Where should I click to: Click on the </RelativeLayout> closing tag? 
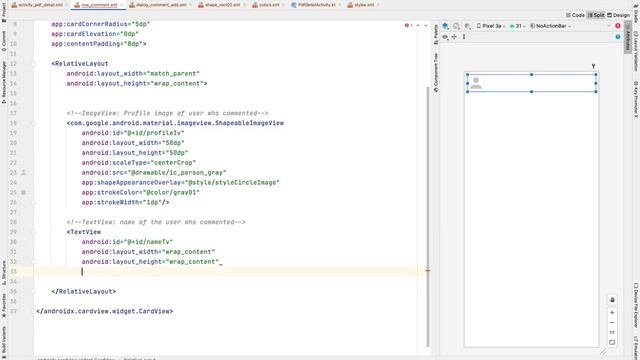[x=84, y=291]
